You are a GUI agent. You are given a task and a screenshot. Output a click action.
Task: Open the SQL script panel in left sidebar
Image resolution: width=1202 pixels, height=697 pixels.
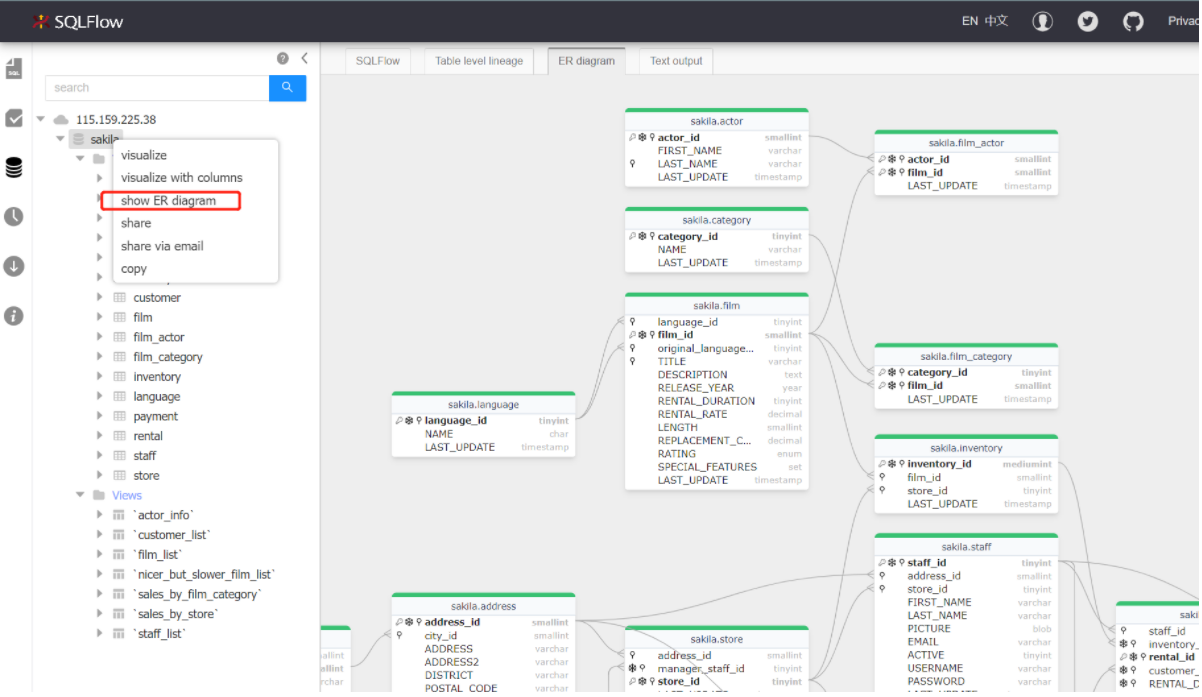[13, 68]
